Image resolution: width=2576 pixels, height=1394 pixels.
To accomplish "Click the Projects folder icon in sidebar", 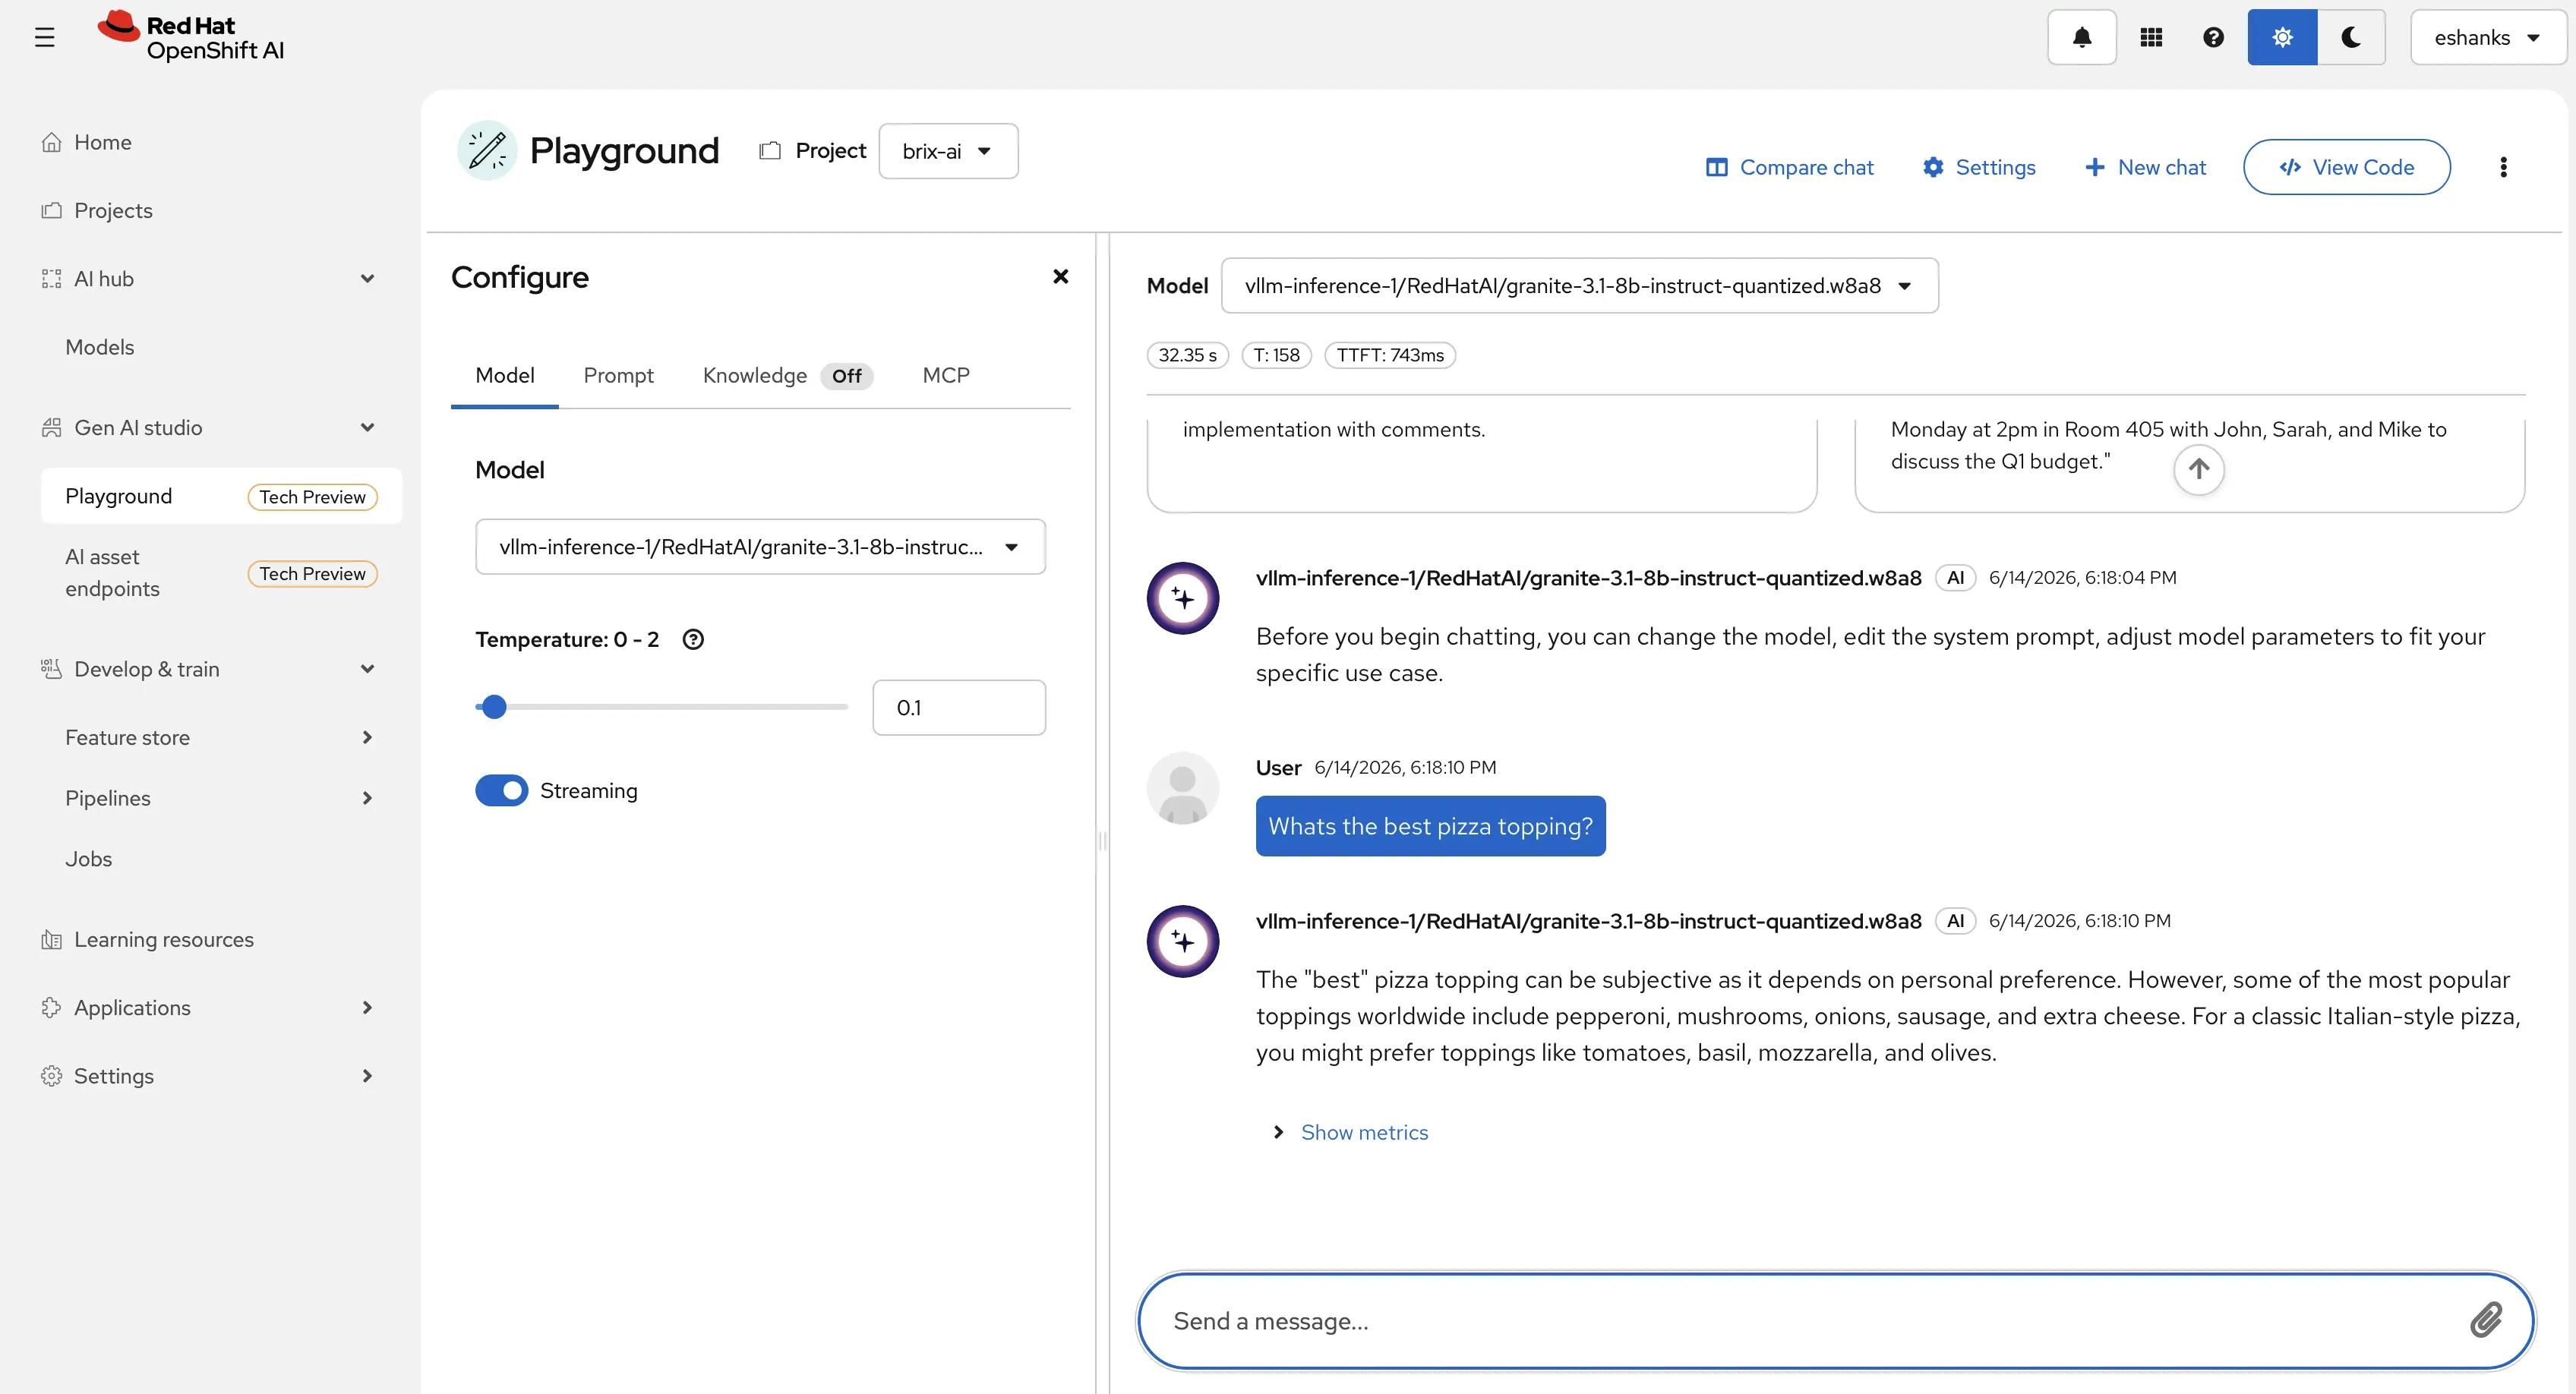I will 51,210.
